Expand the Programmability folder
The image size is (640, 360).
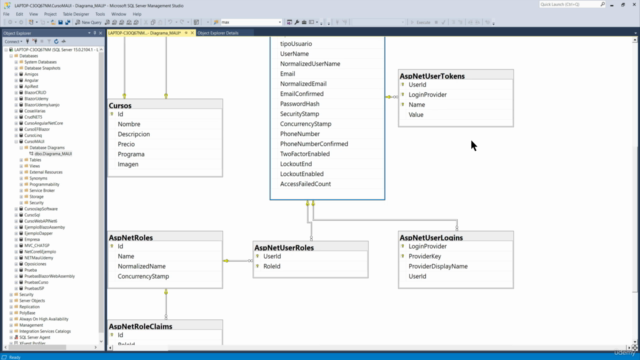(x=21, y=184)
